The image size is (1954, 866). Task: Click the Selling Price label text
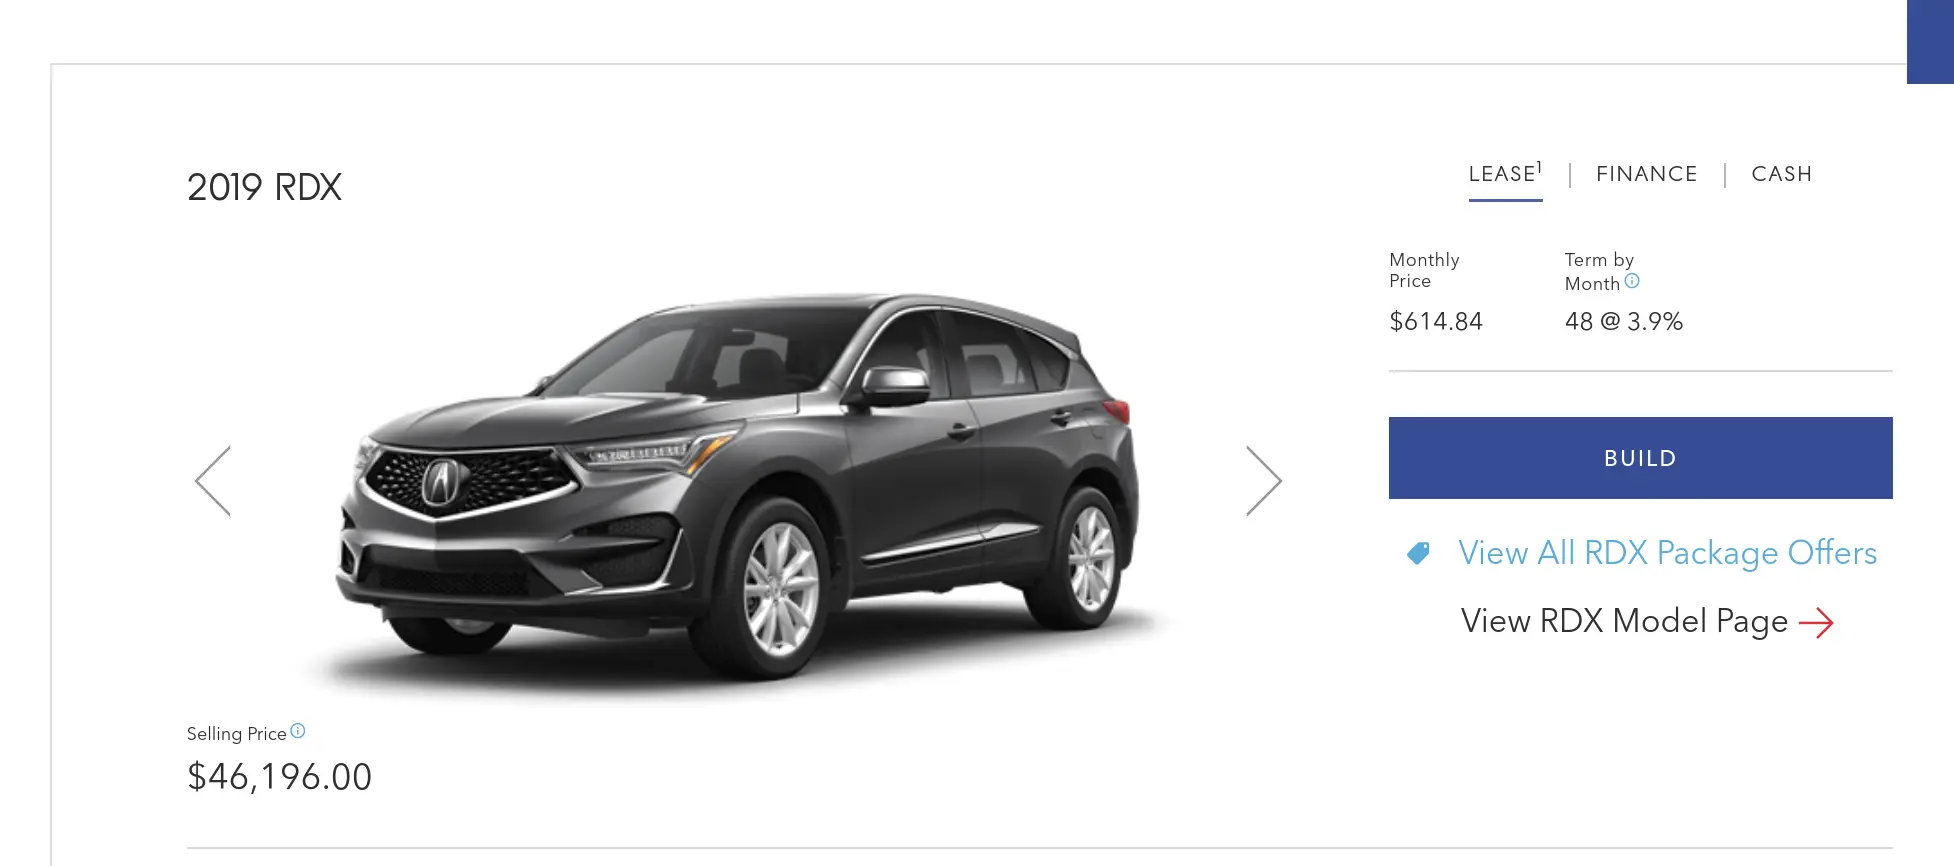236,734
